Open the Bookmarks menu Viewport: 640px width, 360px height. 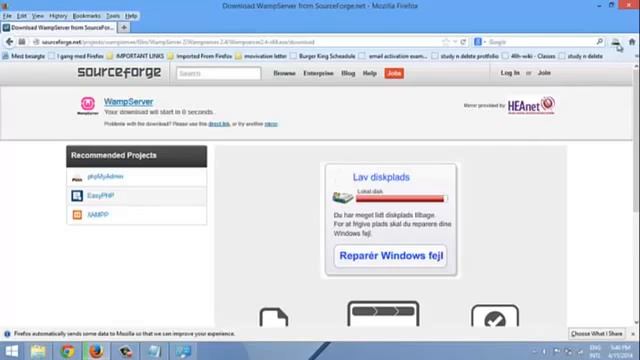click(x=87, y=16)
